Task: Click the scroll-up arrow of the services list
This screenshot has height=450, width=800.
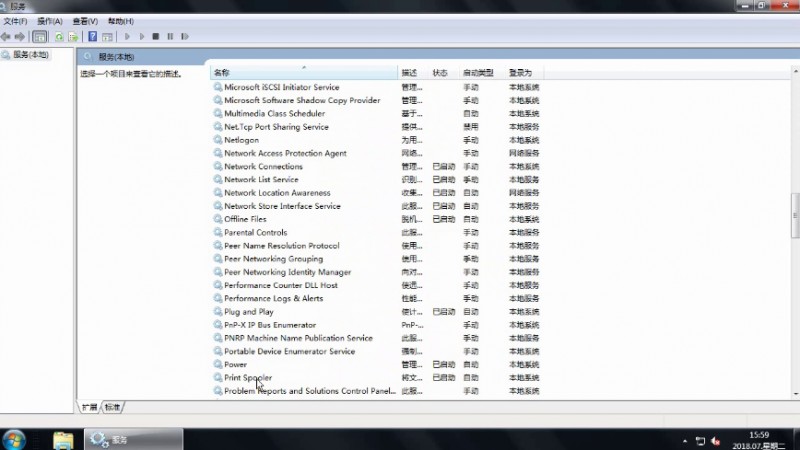Action: click(795, 72)
